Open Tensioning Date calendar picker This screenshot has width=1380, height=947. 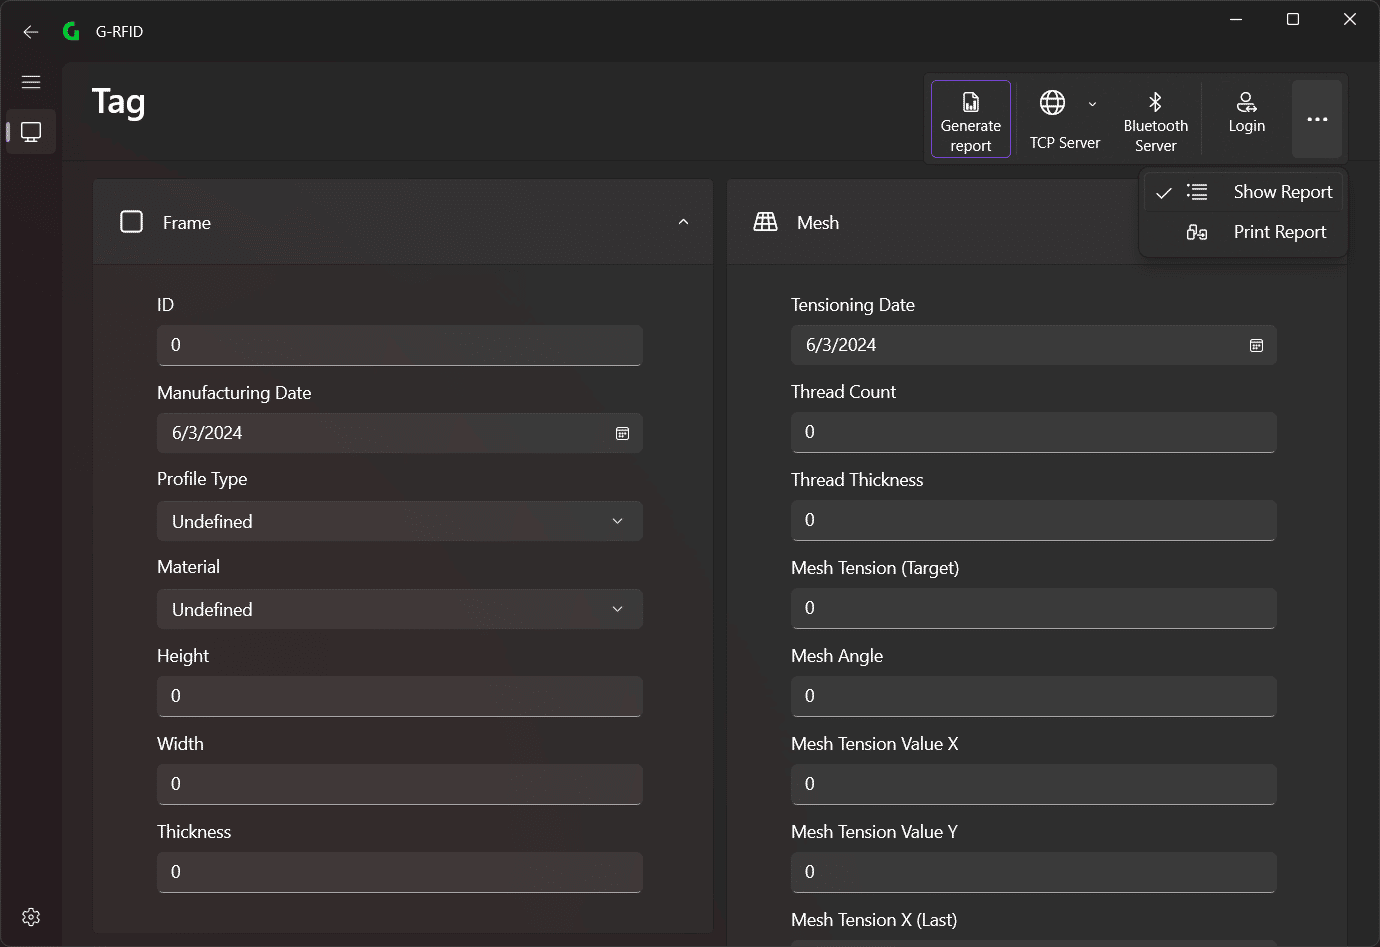[x=1256, y=345]
